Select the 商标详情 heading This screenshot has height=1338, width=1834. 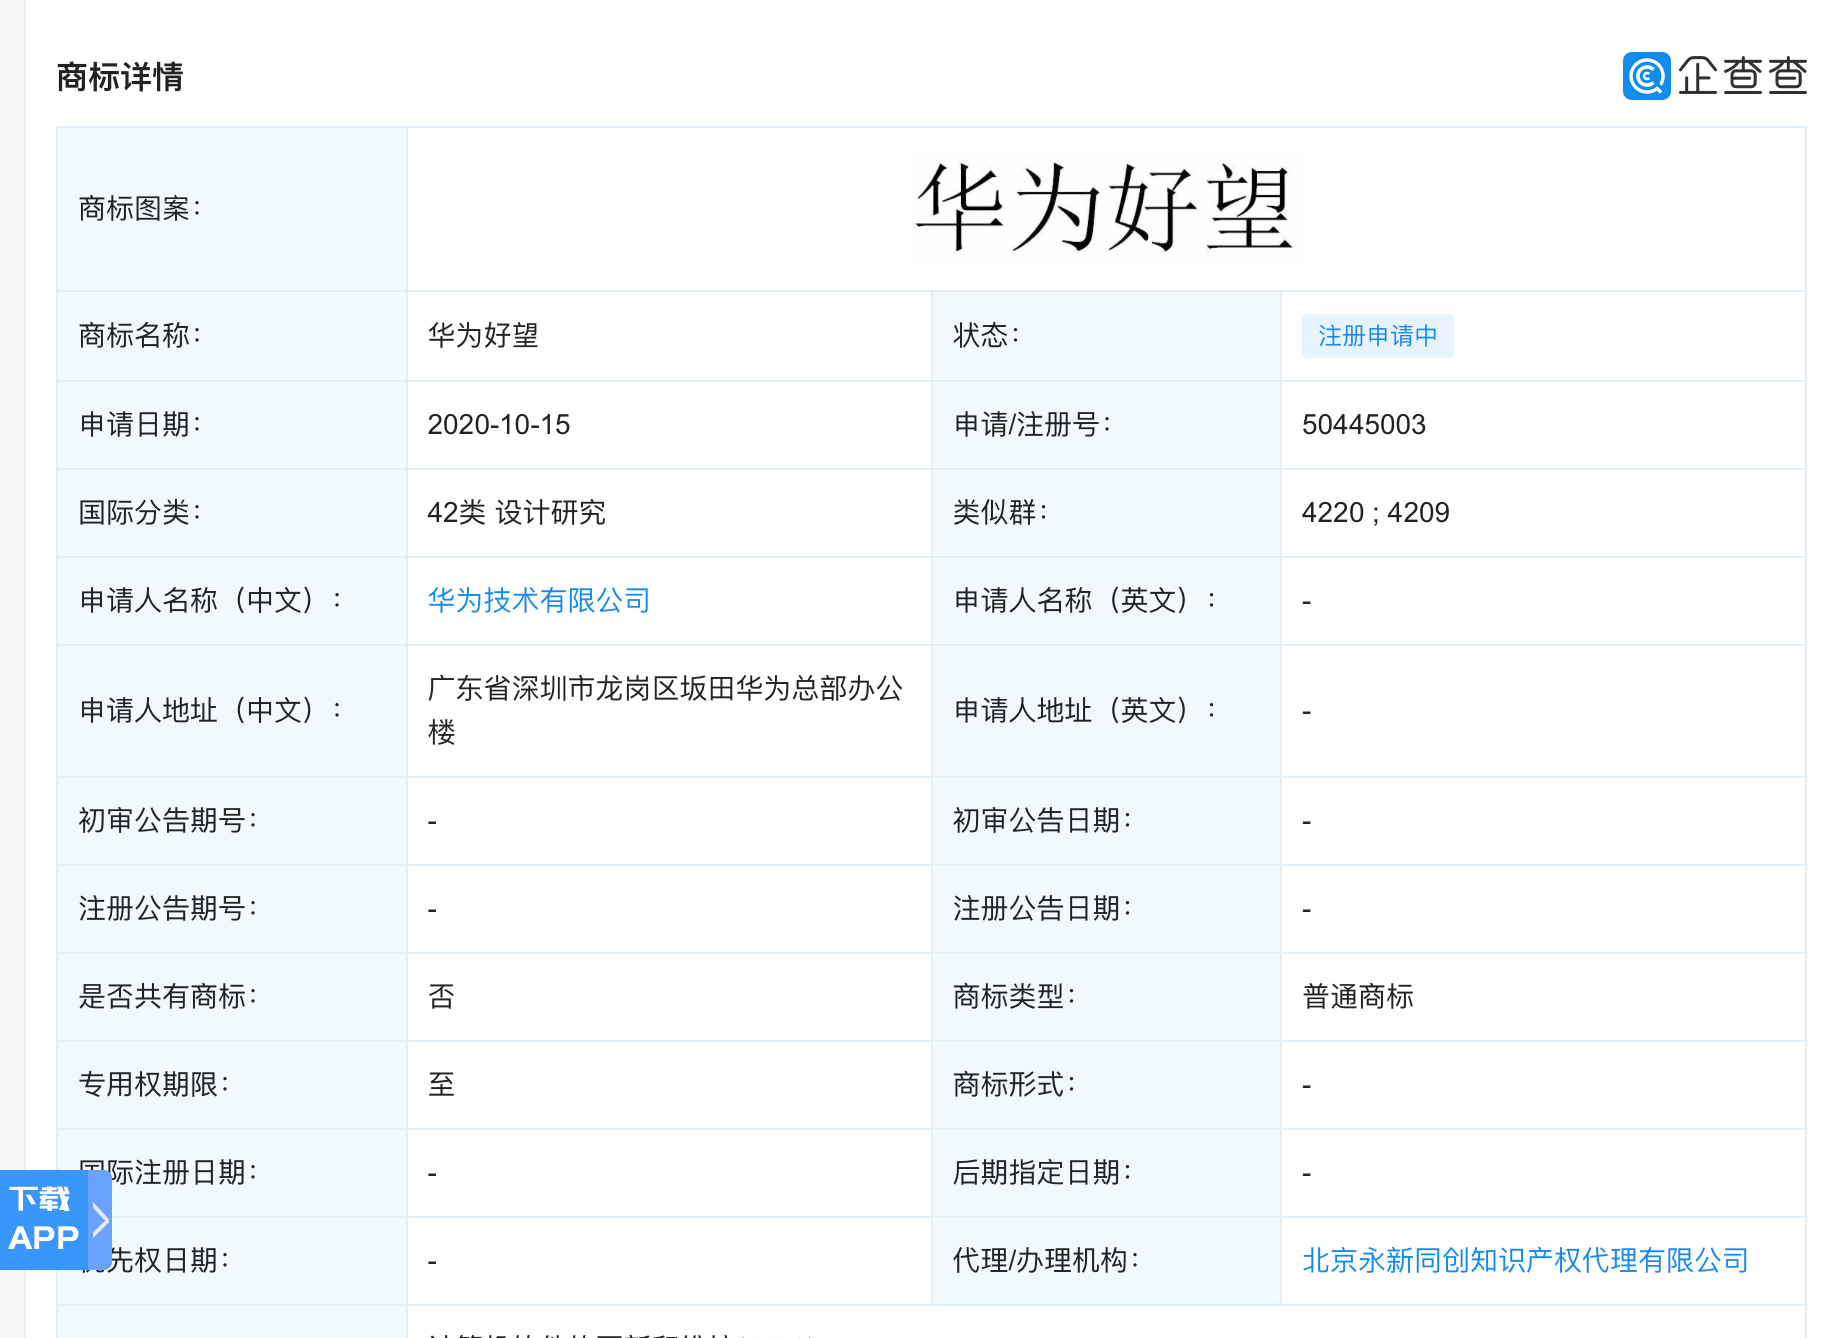pos(120,77)
